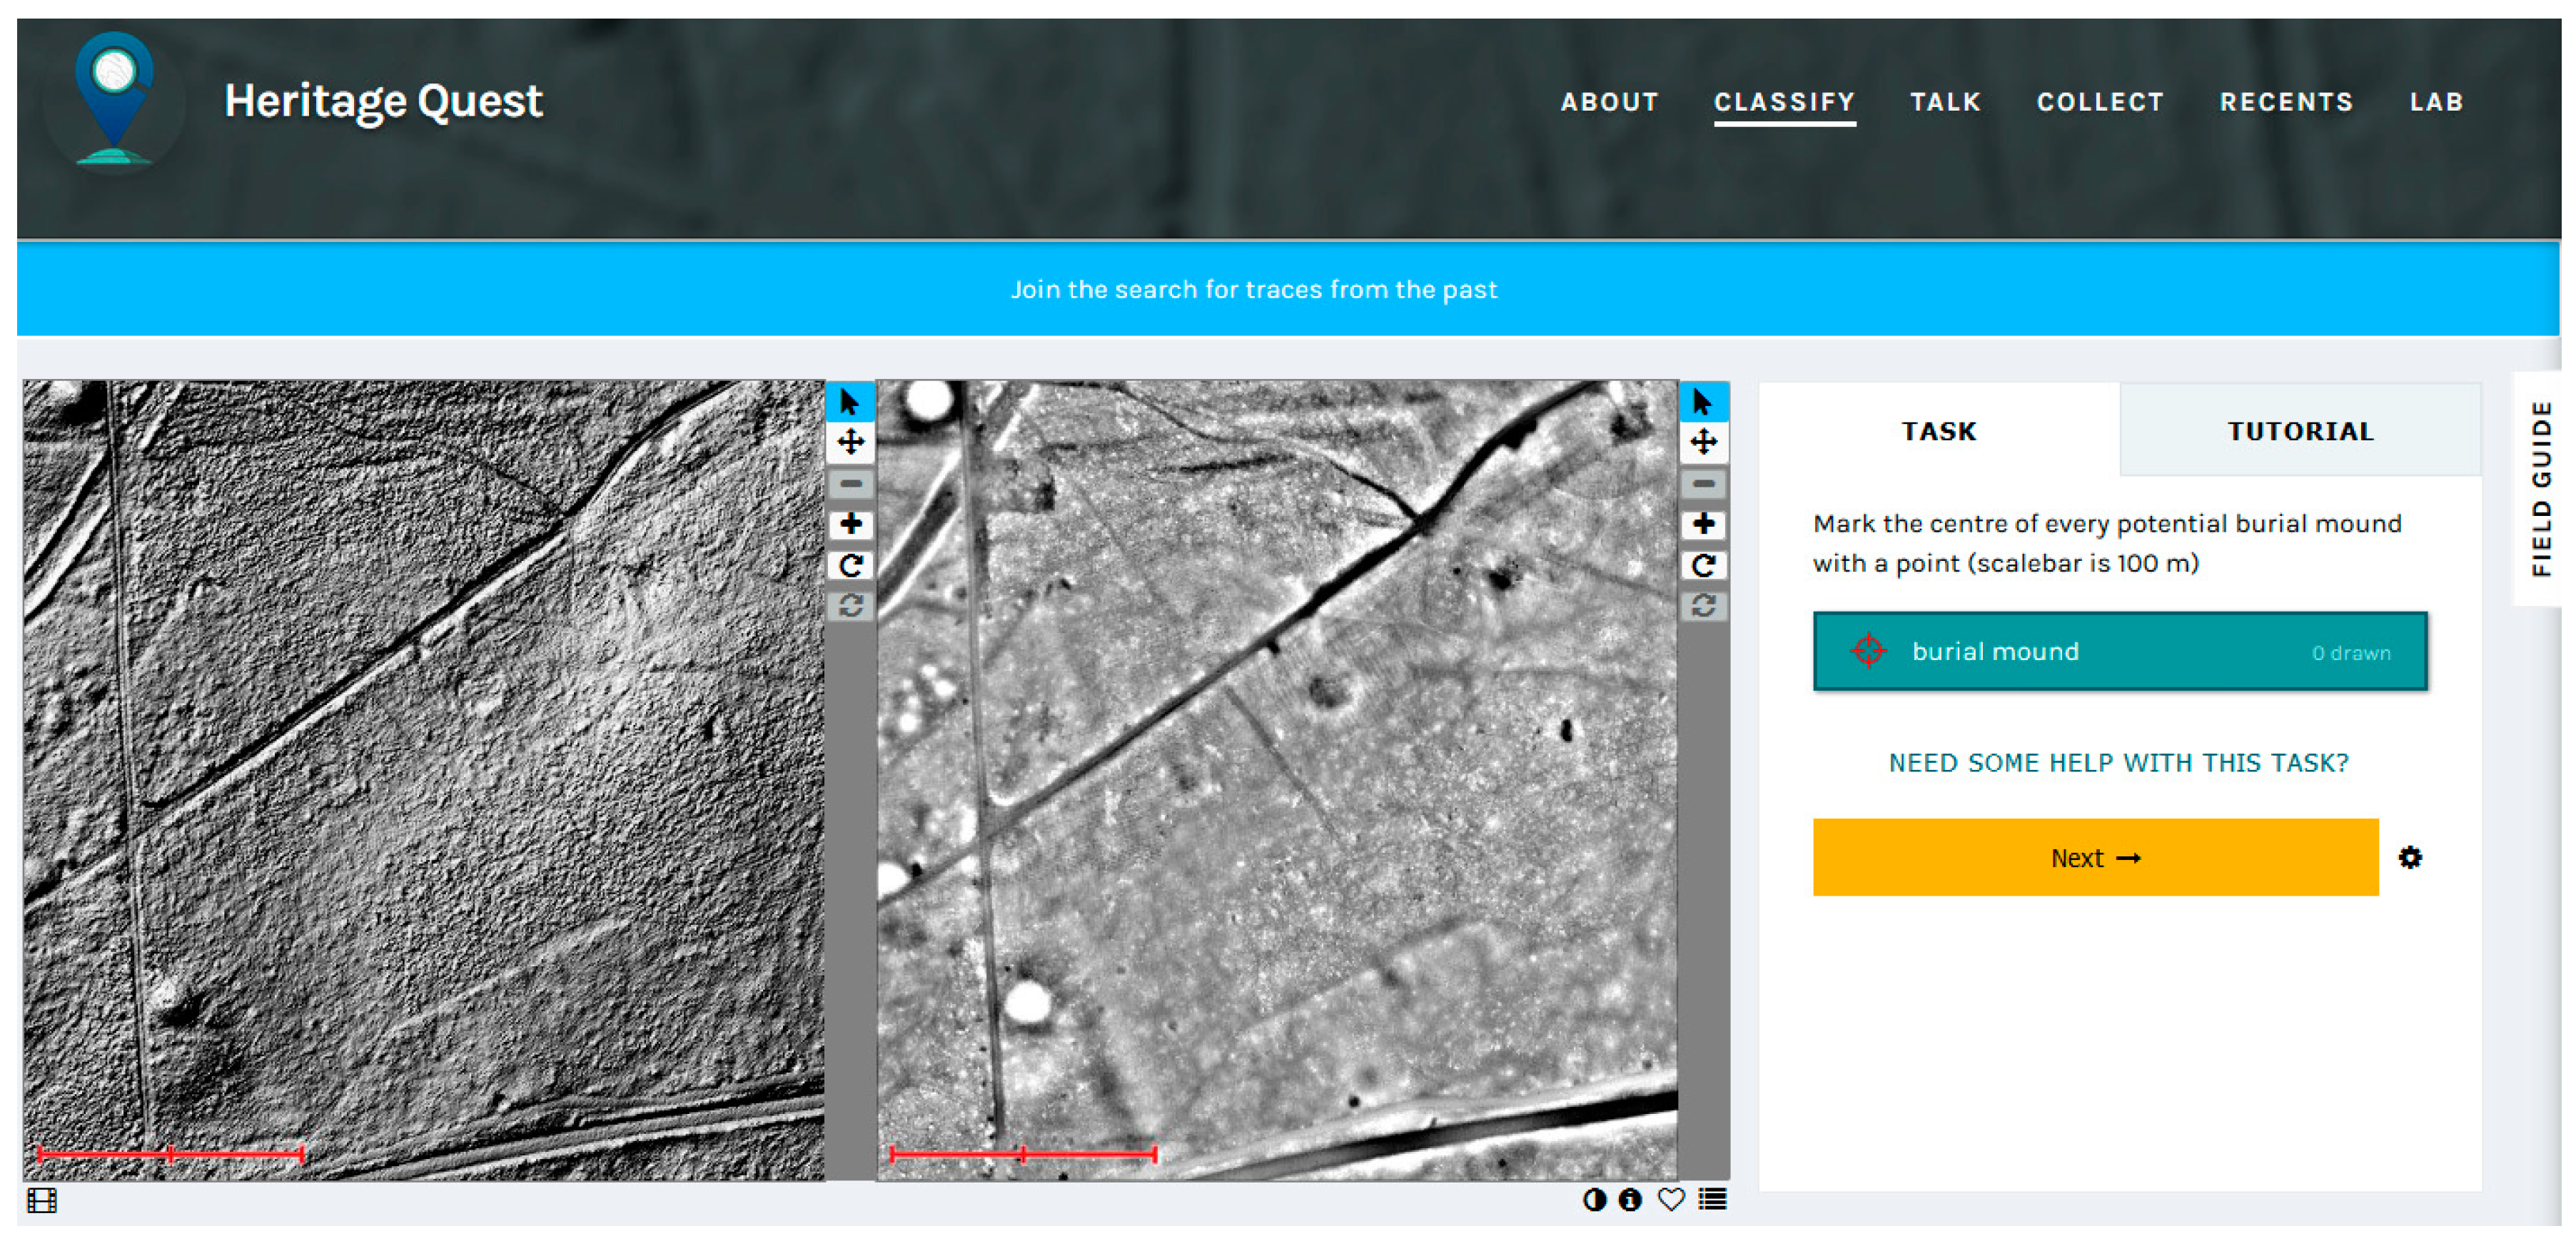Image resolution: width=2576 pixels, height=1241 pixels.
Task: Open the subject metadata list icon
Action: [1712, 1199]
